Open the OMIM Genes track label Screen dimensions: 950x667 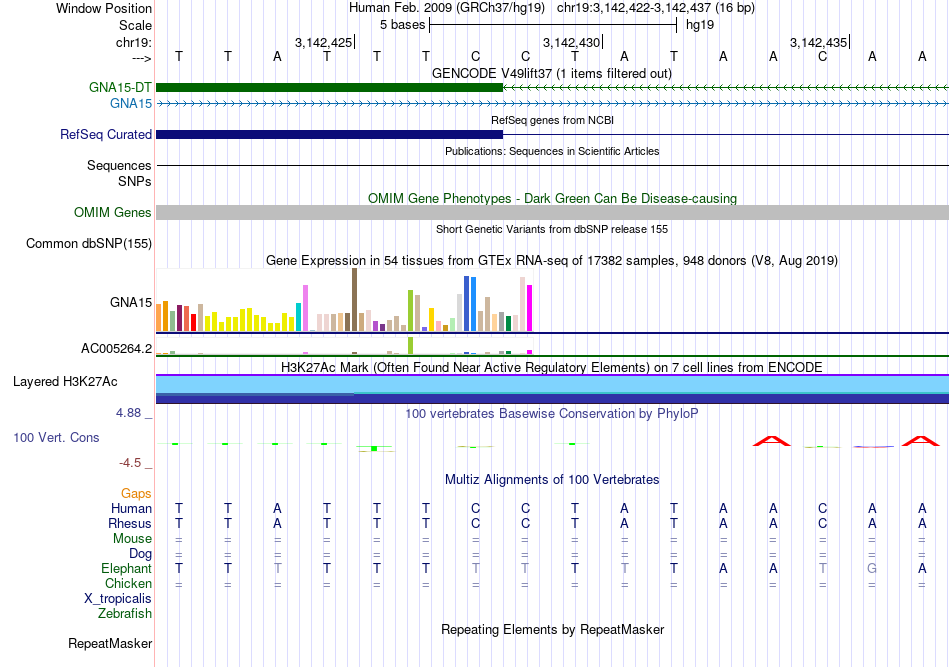pyautogui.click(x=113, y=213)
